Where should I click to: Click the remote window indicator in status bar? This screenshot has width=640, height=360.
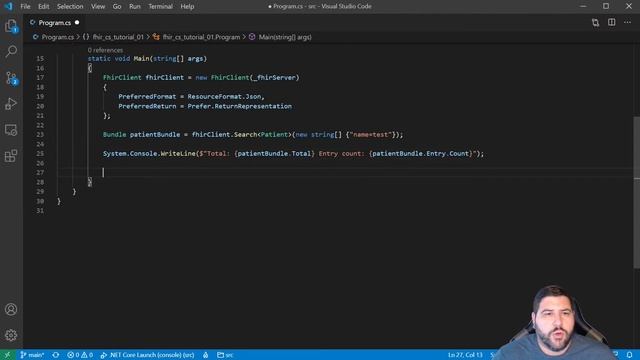click(7, 355)
